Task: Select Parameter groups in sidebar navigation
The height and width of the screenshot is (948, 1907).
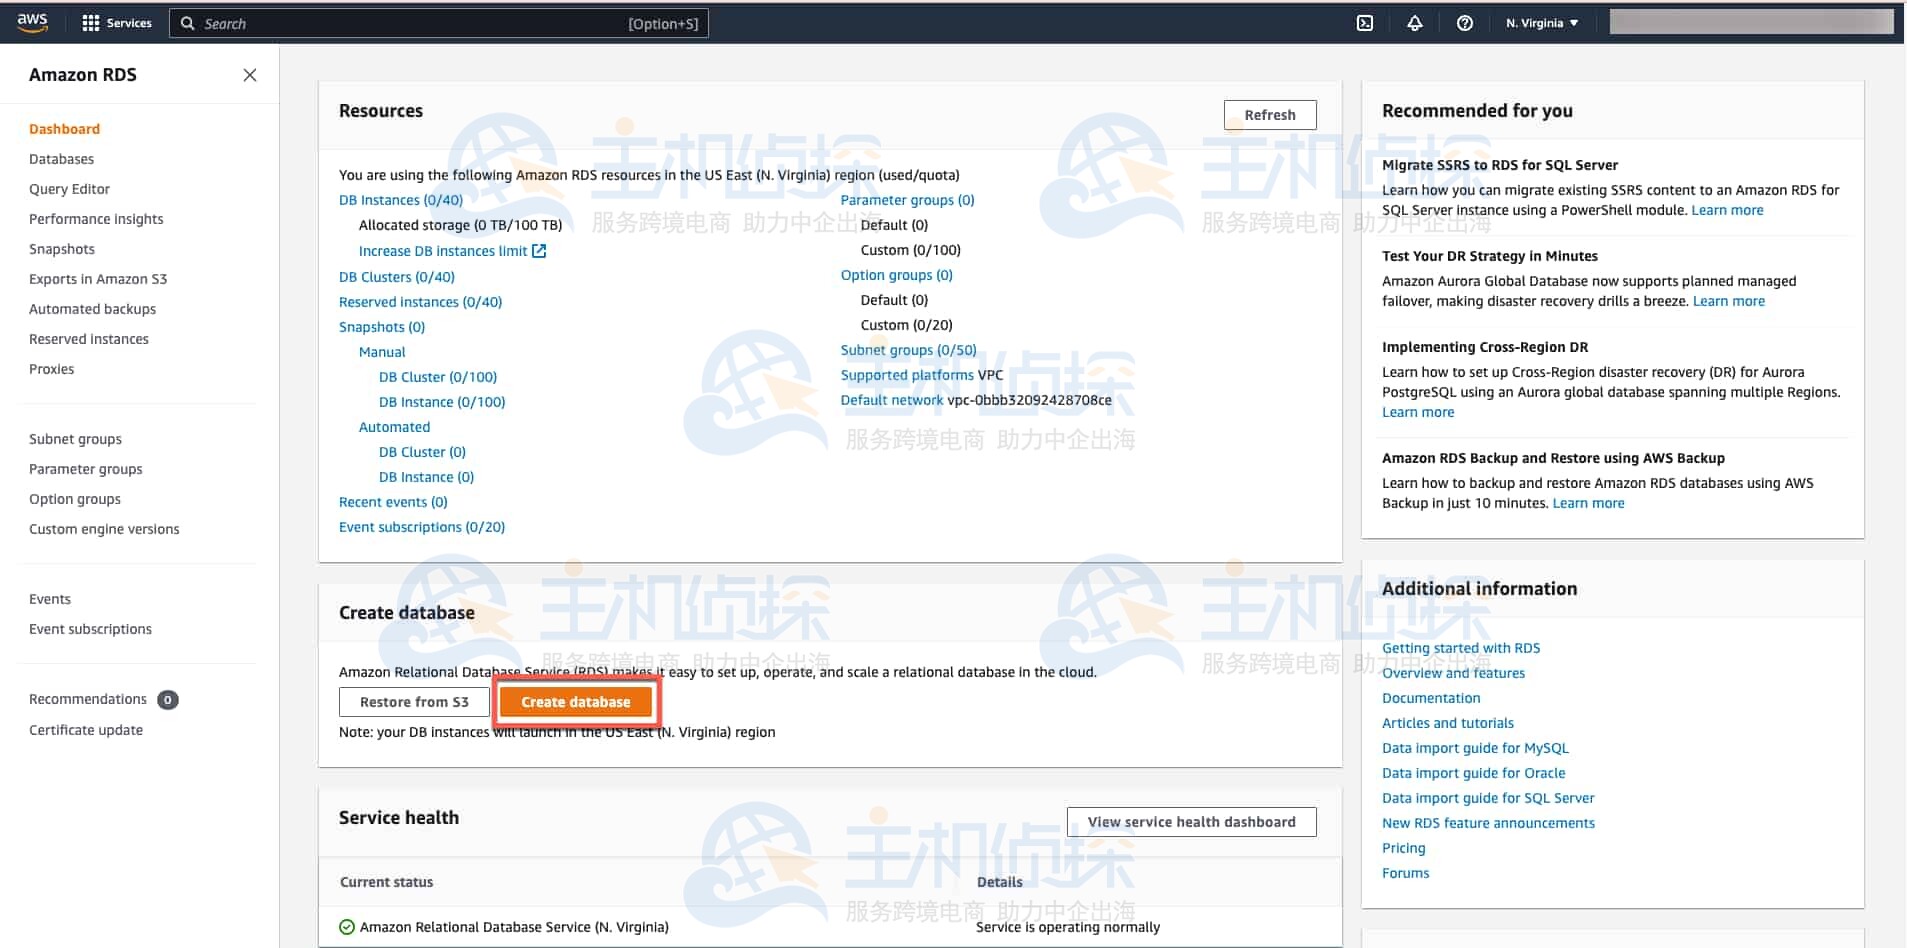Action: [85, 469]
